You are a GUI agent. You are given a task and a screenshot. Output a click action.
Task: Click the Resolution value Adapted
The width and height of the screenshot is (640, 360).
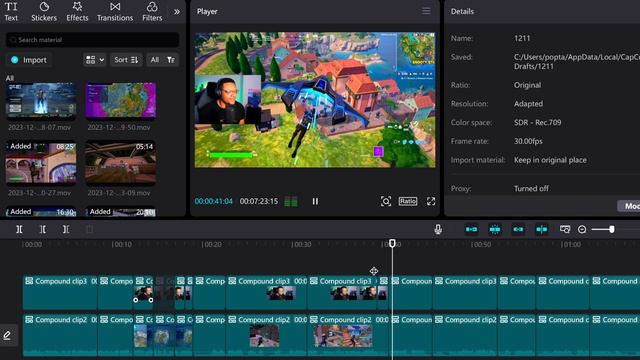[x=529, y=104]
